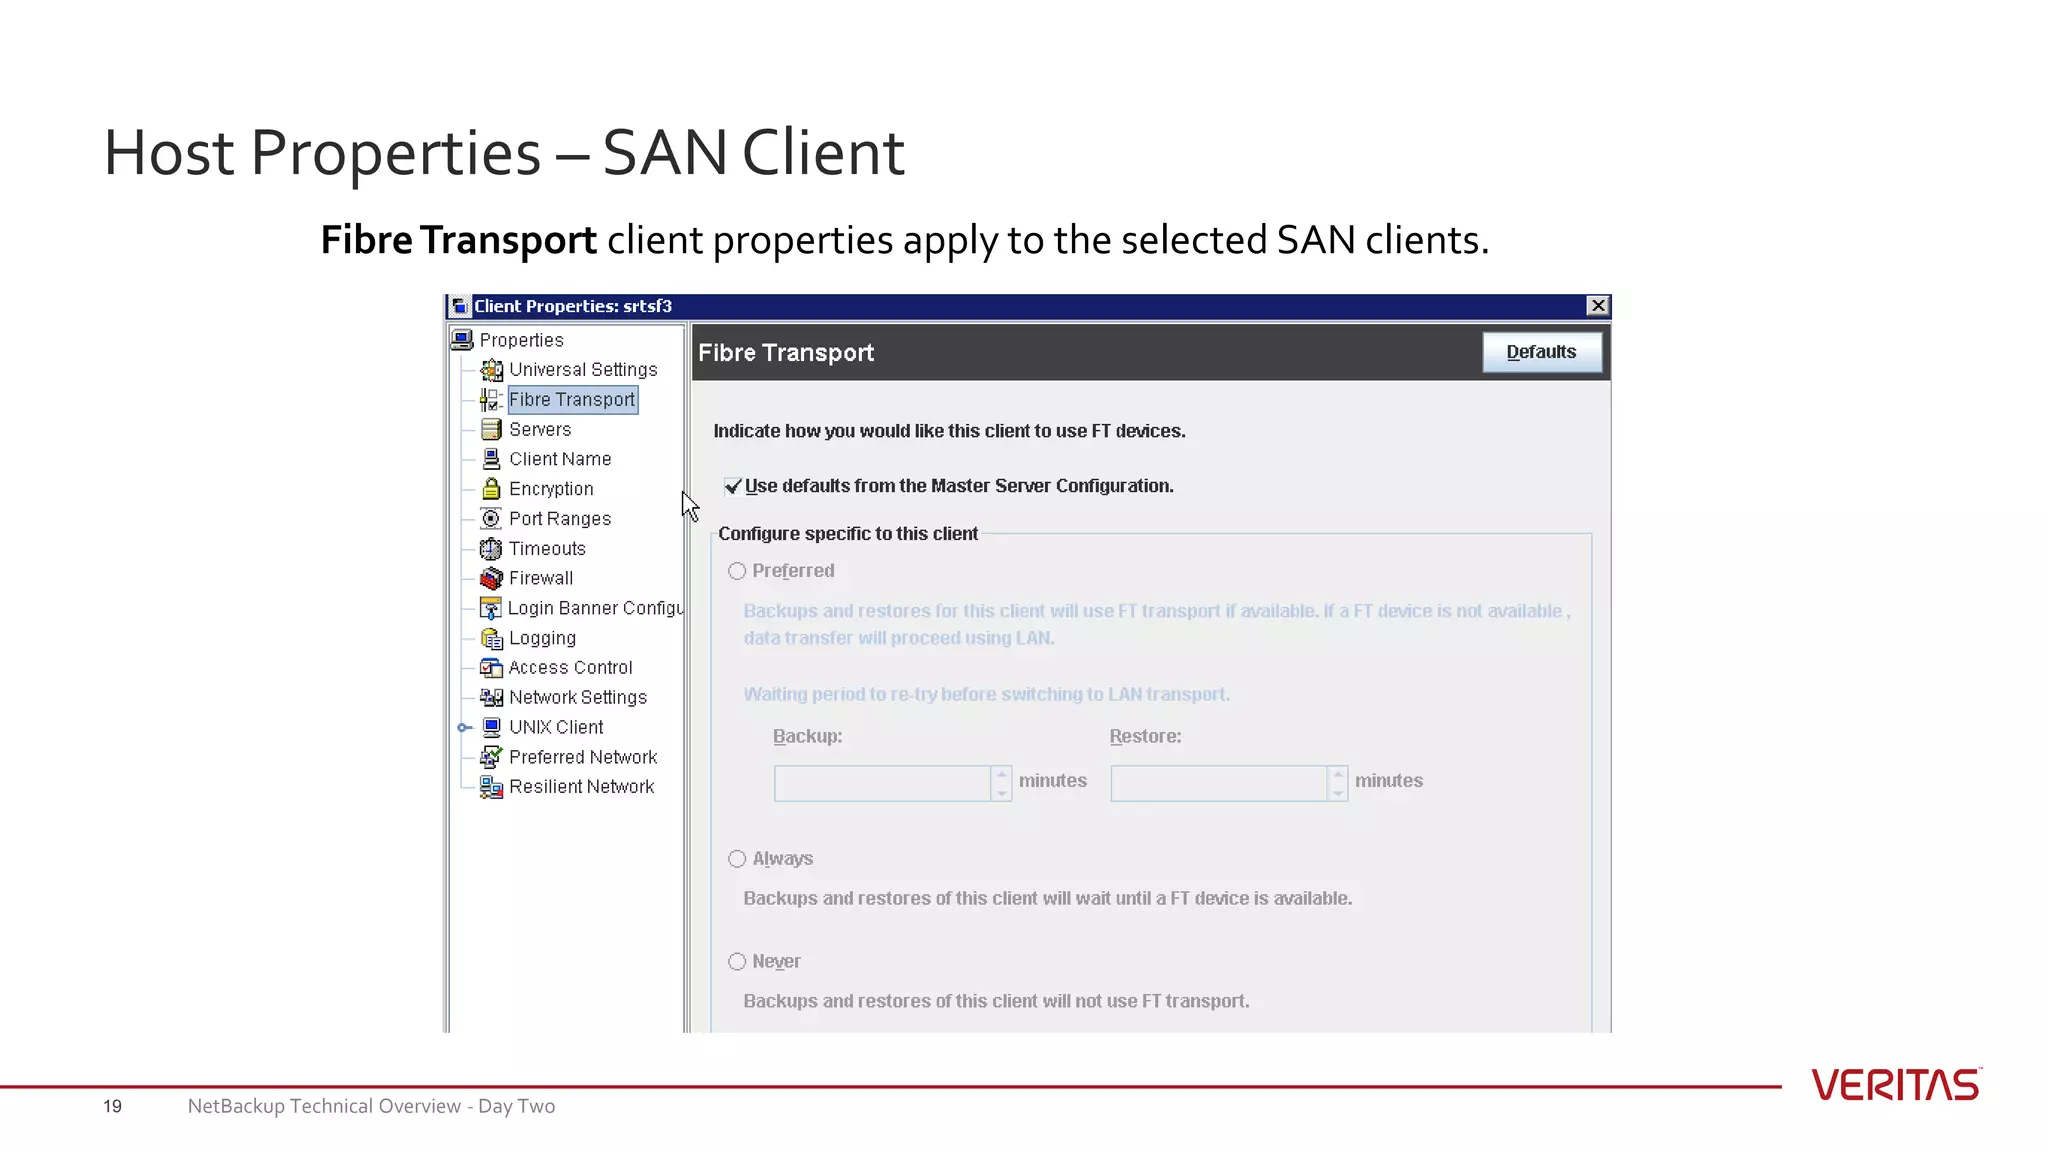Increase the Restore minutes spinner
The image size is (2048, 1152).
pos(1338,774)
